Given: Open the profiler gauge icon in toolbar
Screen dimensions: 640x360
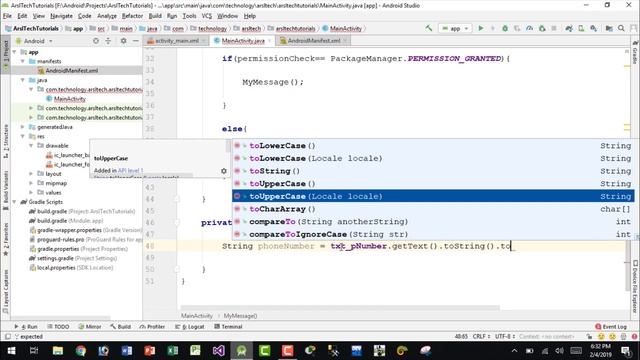Looking at the screenshot, I should 529,28.
